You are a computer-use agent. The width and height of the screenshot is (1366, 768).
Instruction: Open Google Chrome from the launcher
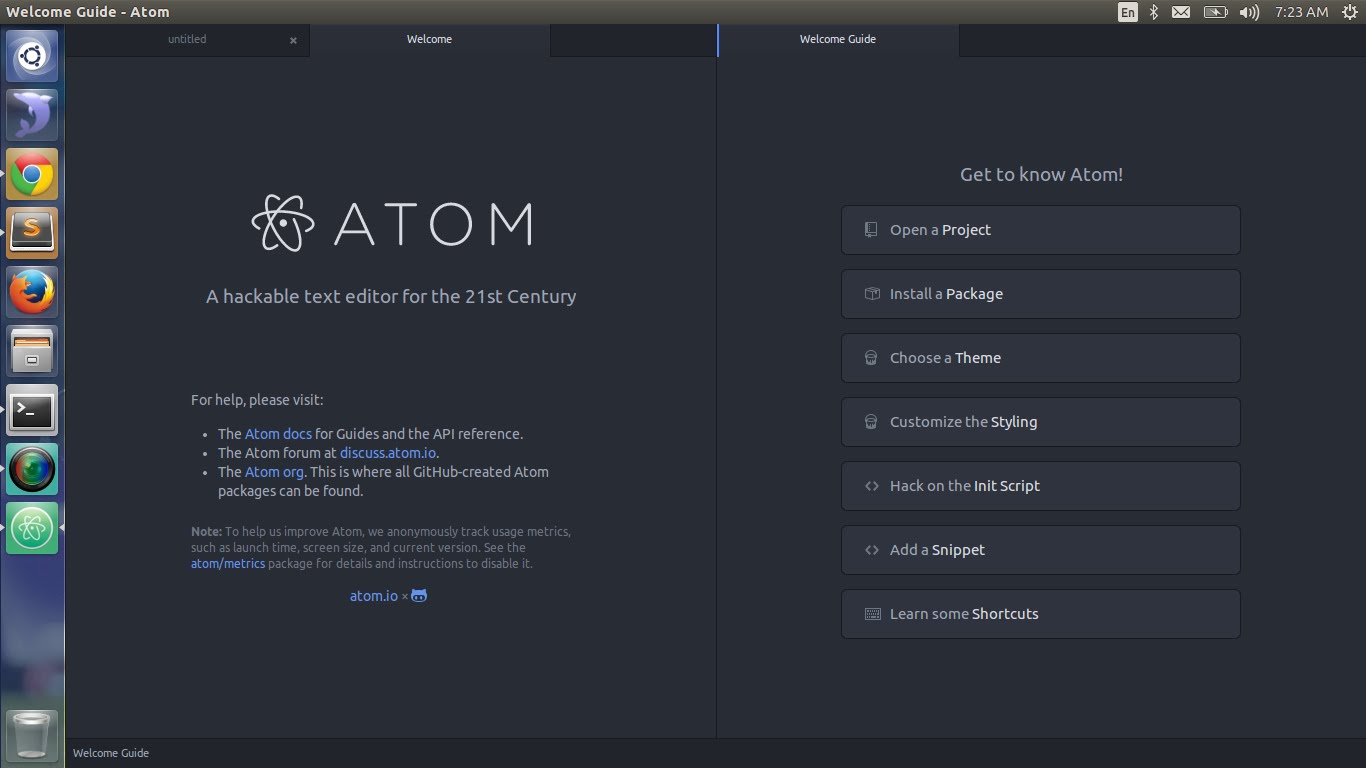pos(32,175)
